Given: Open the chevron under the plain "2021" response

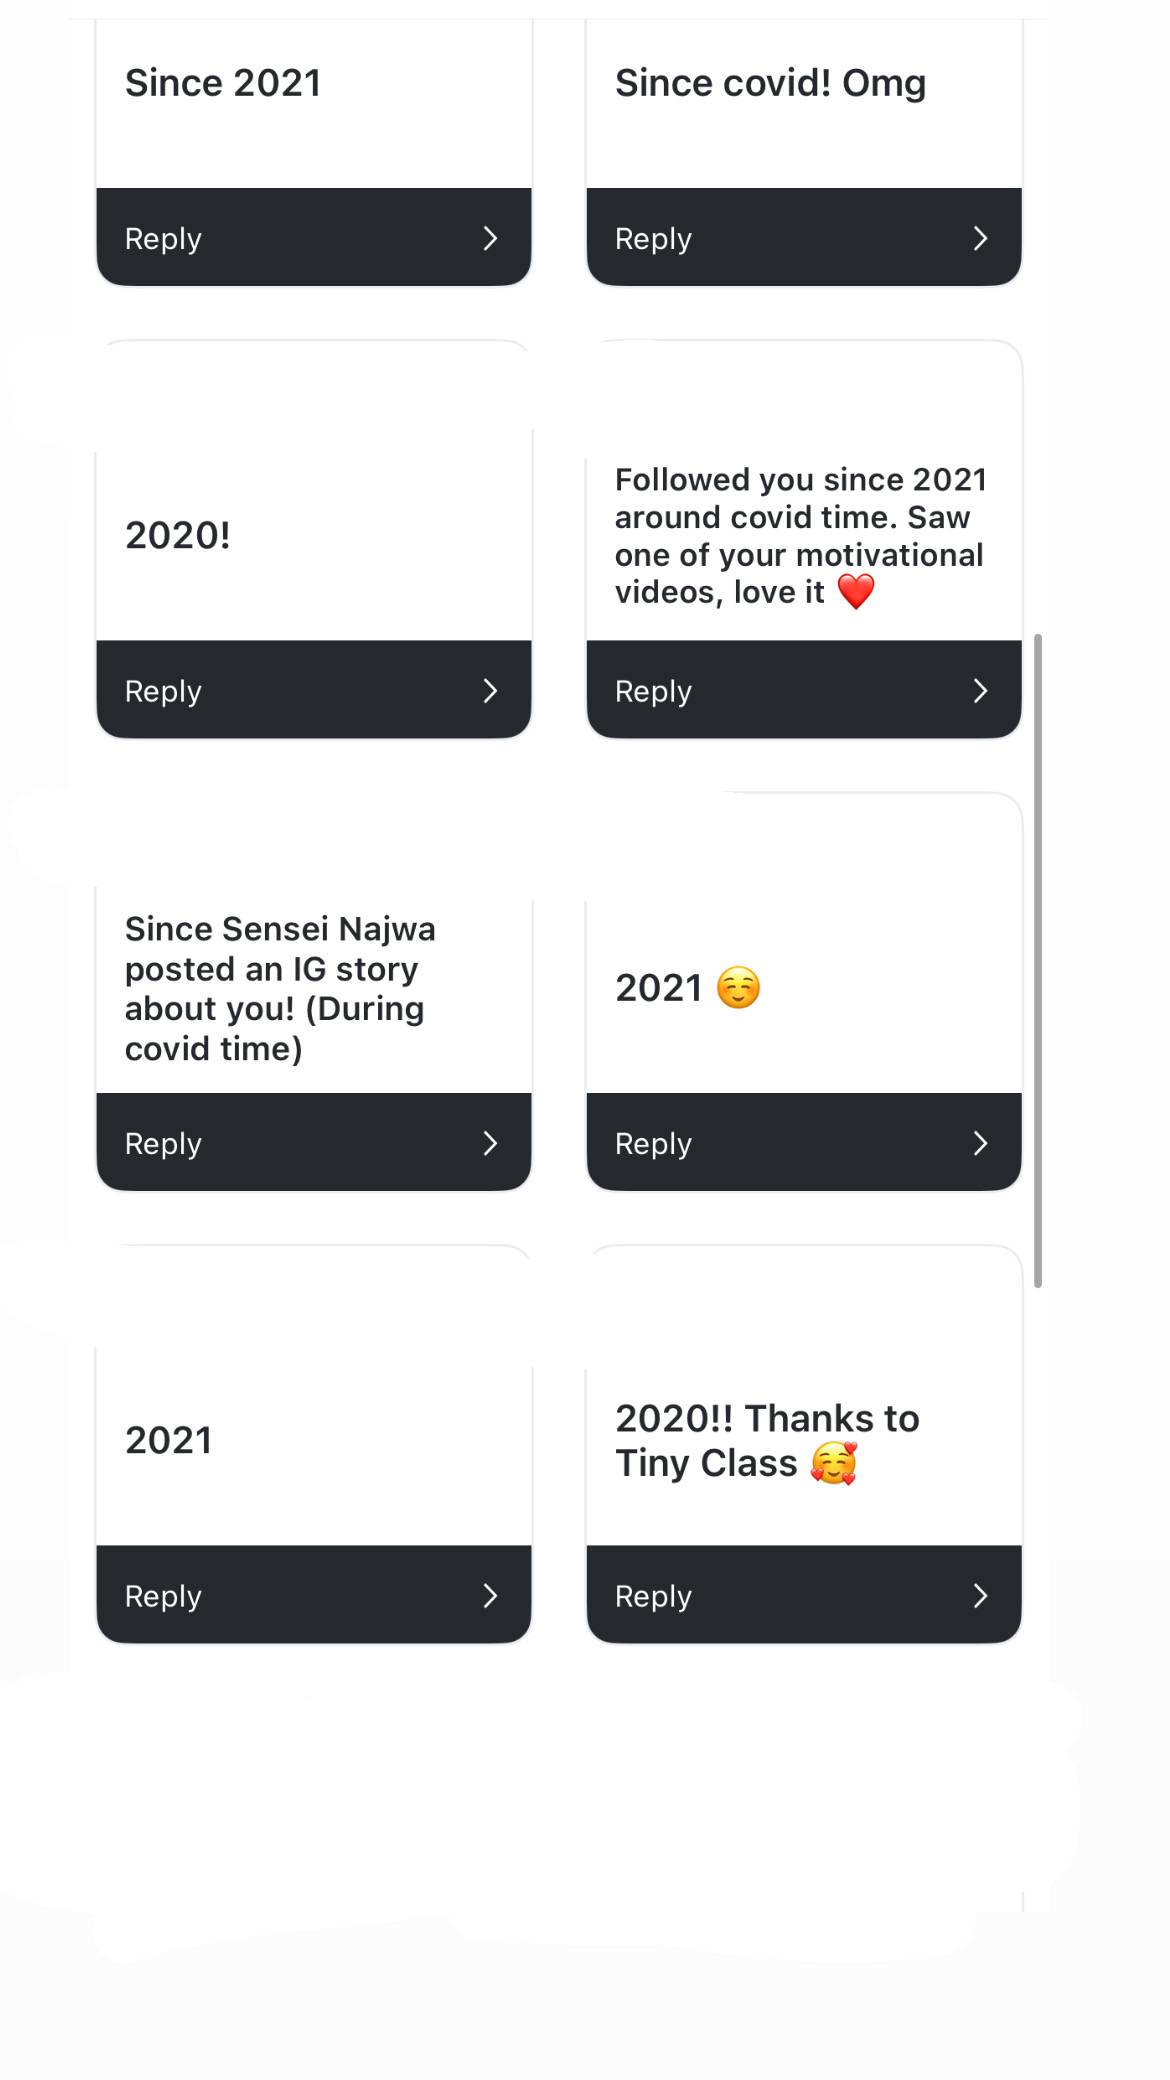Looking at the screenshot, I should pos(490,1596).
